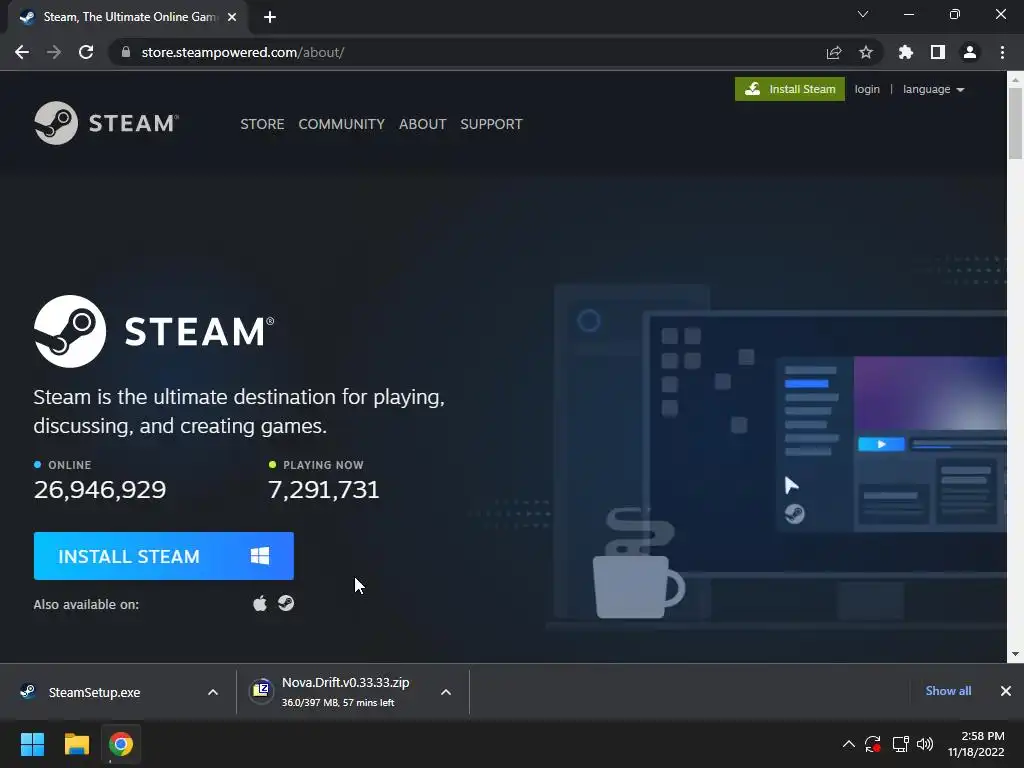
Task: Click the large Steam logo above tagline
Action: point(154,331)
